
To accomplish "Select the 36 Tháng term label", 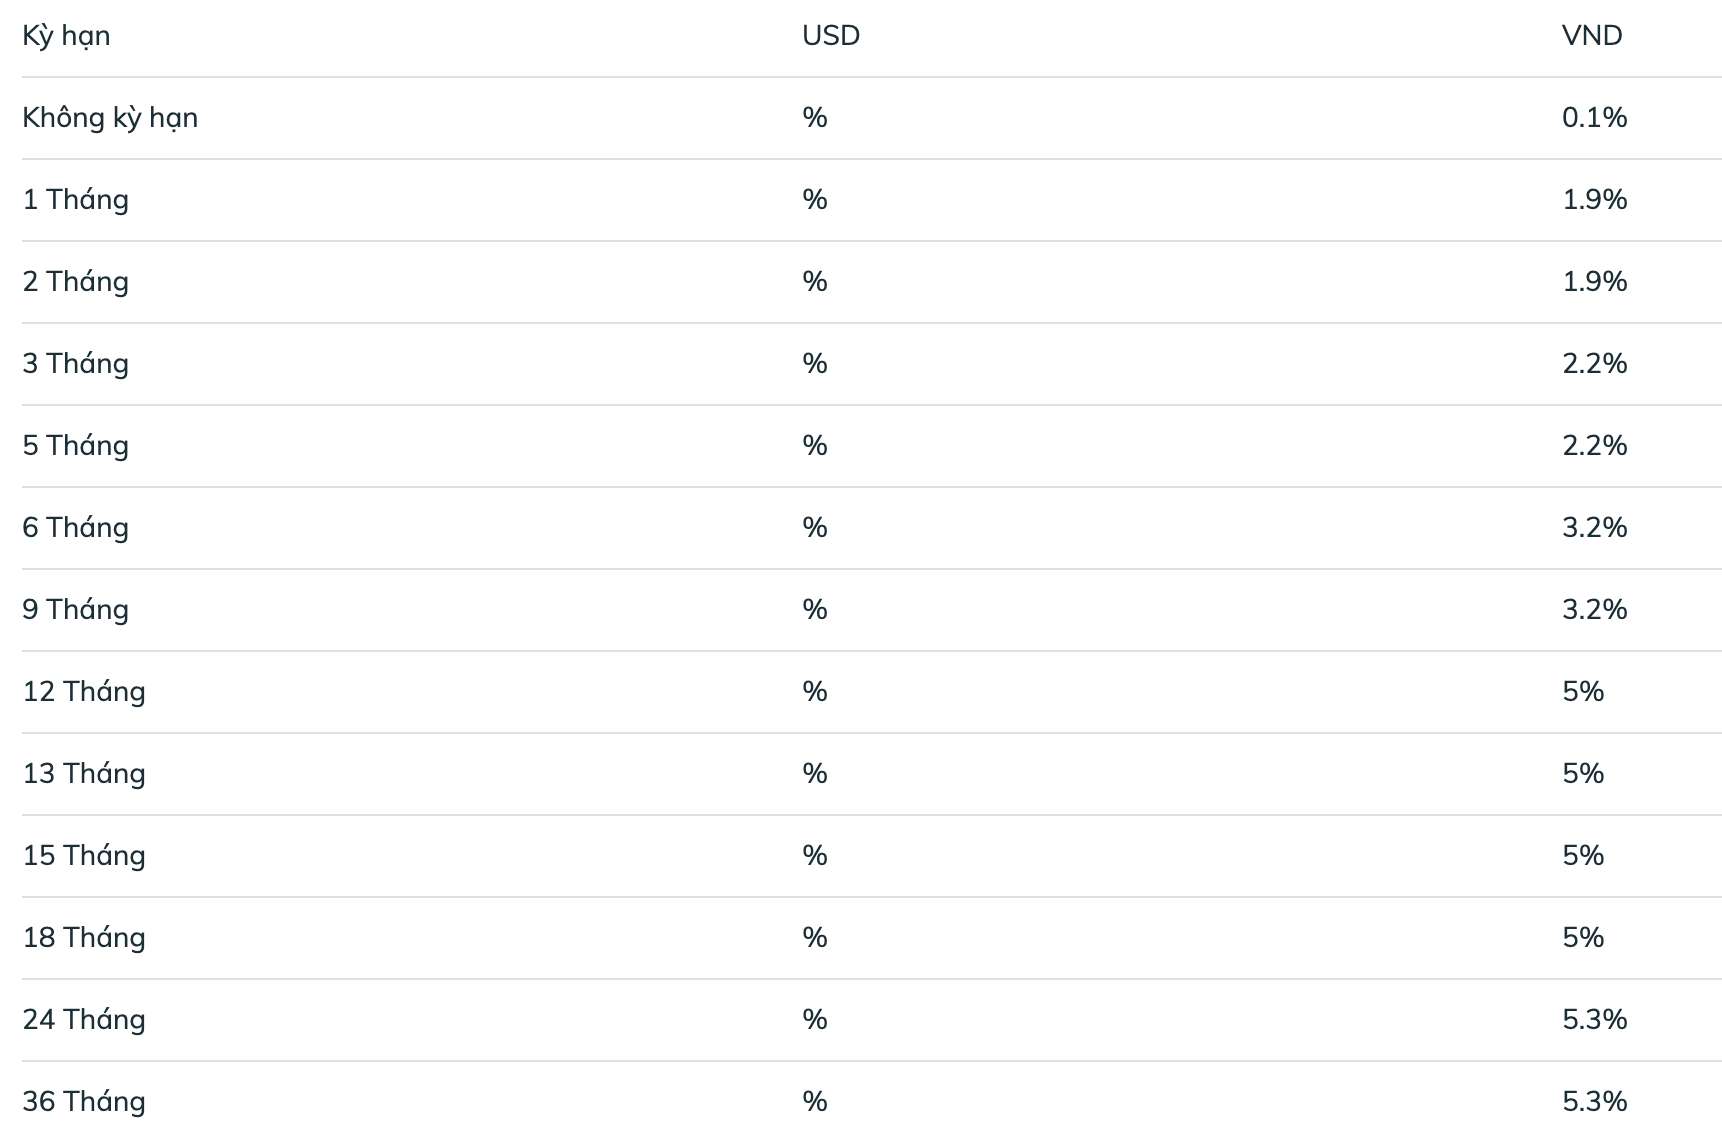I will (x=84, y=1102).
